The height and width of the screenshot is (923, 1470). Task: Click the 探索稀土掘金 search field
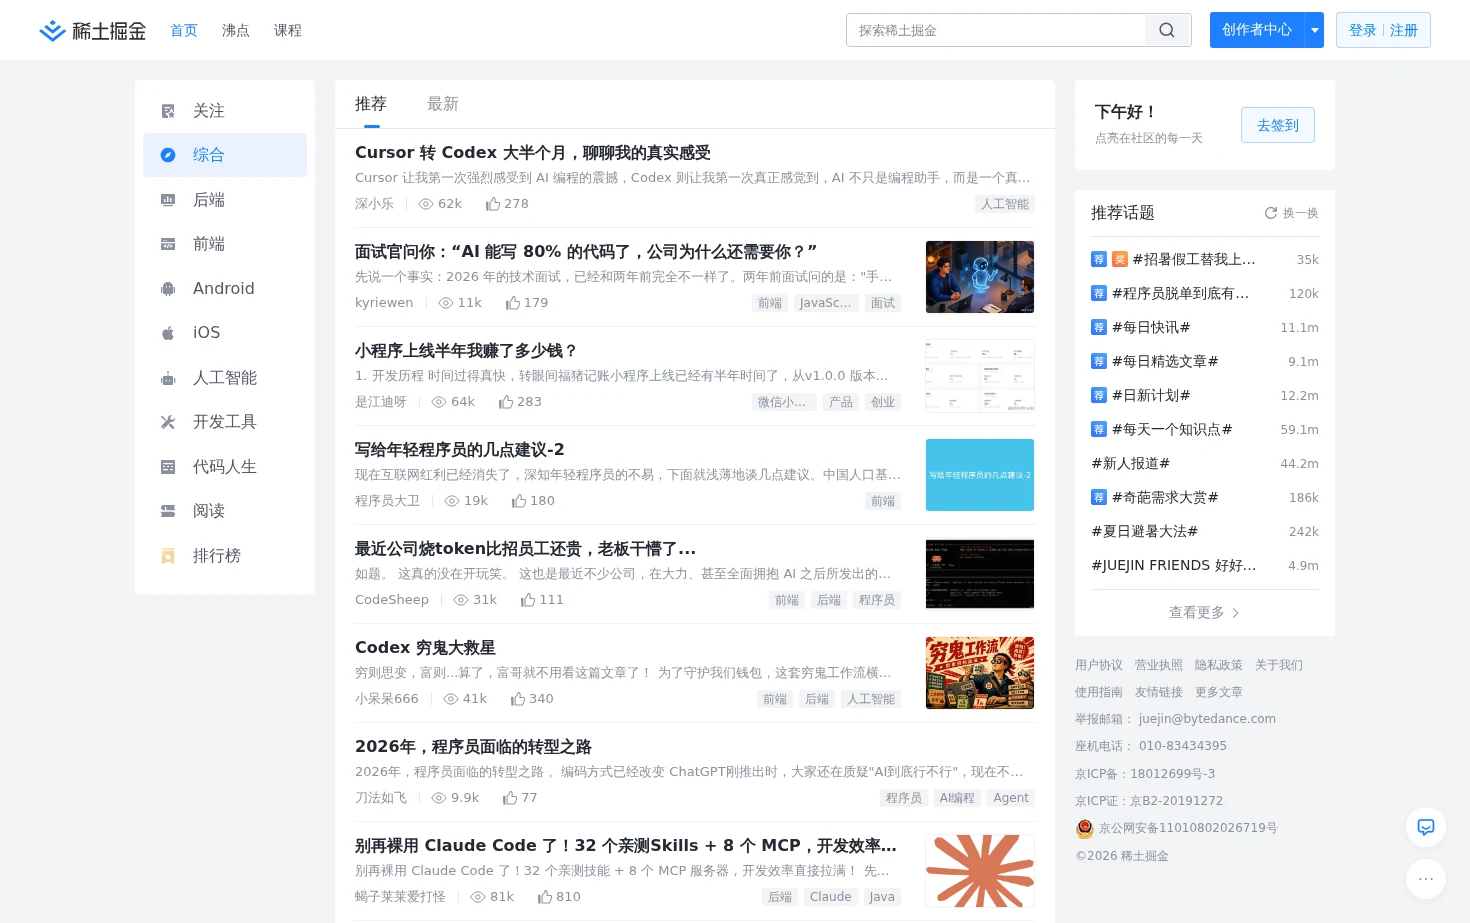pyautogui.click(x=996, y=30)
